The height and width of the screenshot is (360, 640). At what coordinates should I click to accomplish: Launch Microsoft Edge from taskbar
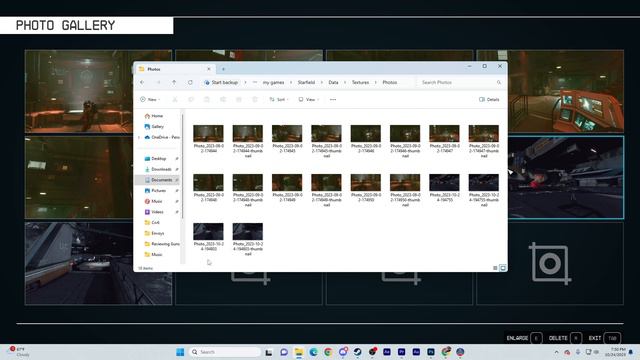(x=313, y=352)
